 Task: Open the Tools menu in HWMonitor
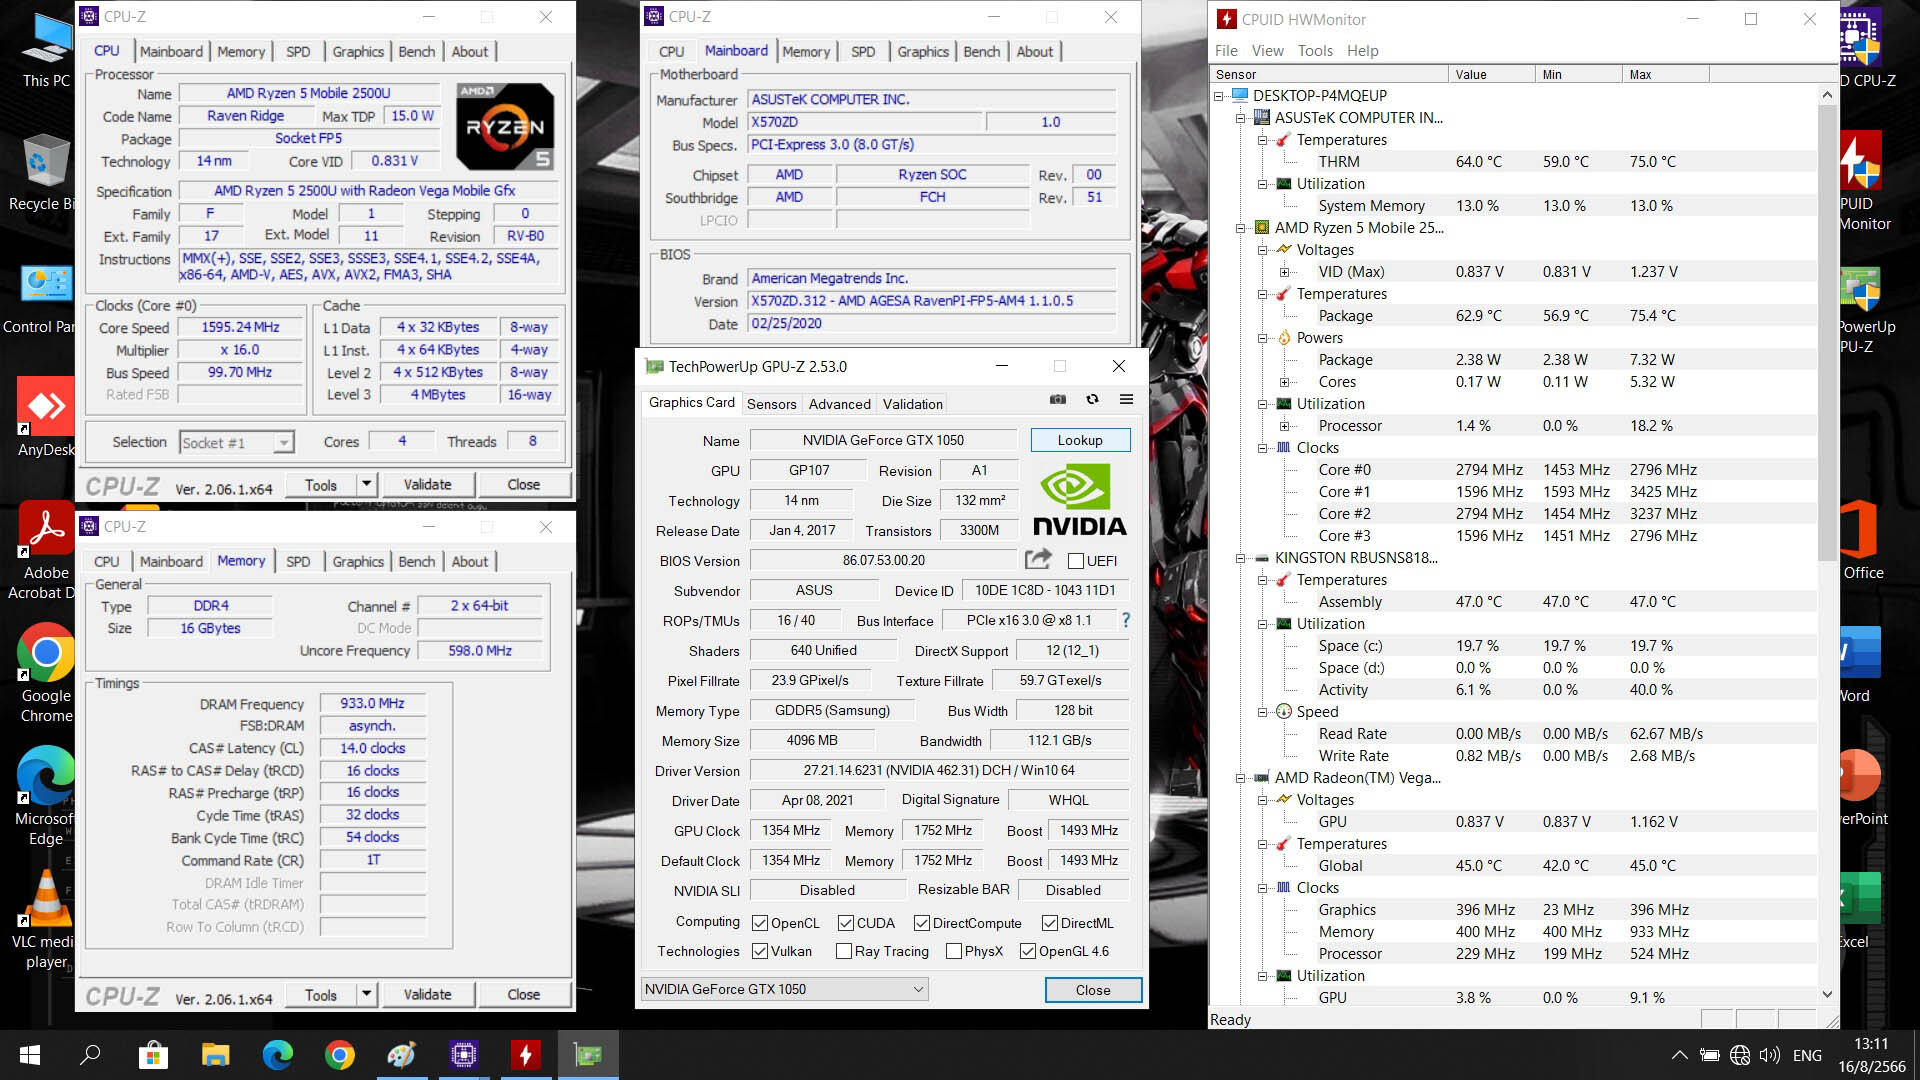point(1315,50)
